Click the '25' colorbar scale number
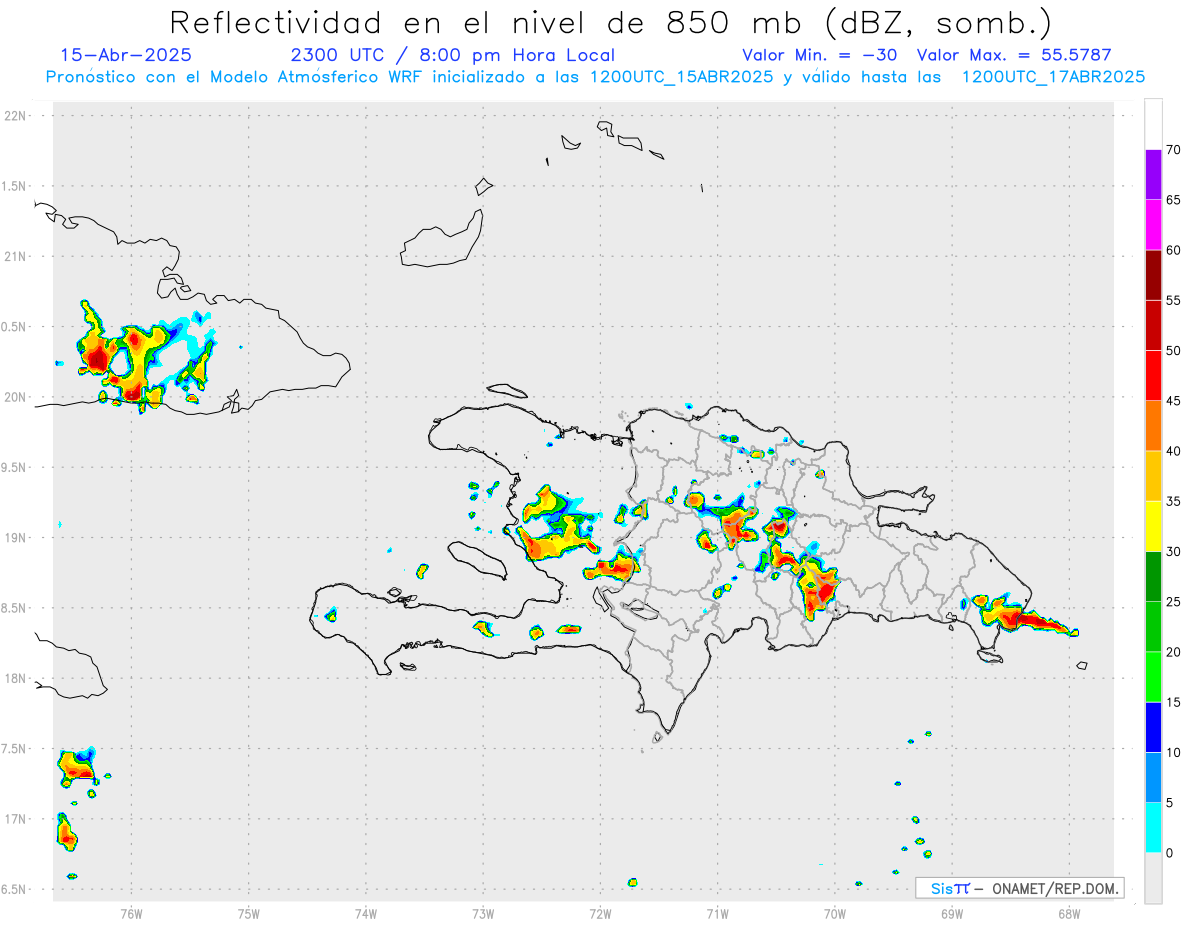The height and width of the screenshot is (927, 1200). click(1174, 602)
